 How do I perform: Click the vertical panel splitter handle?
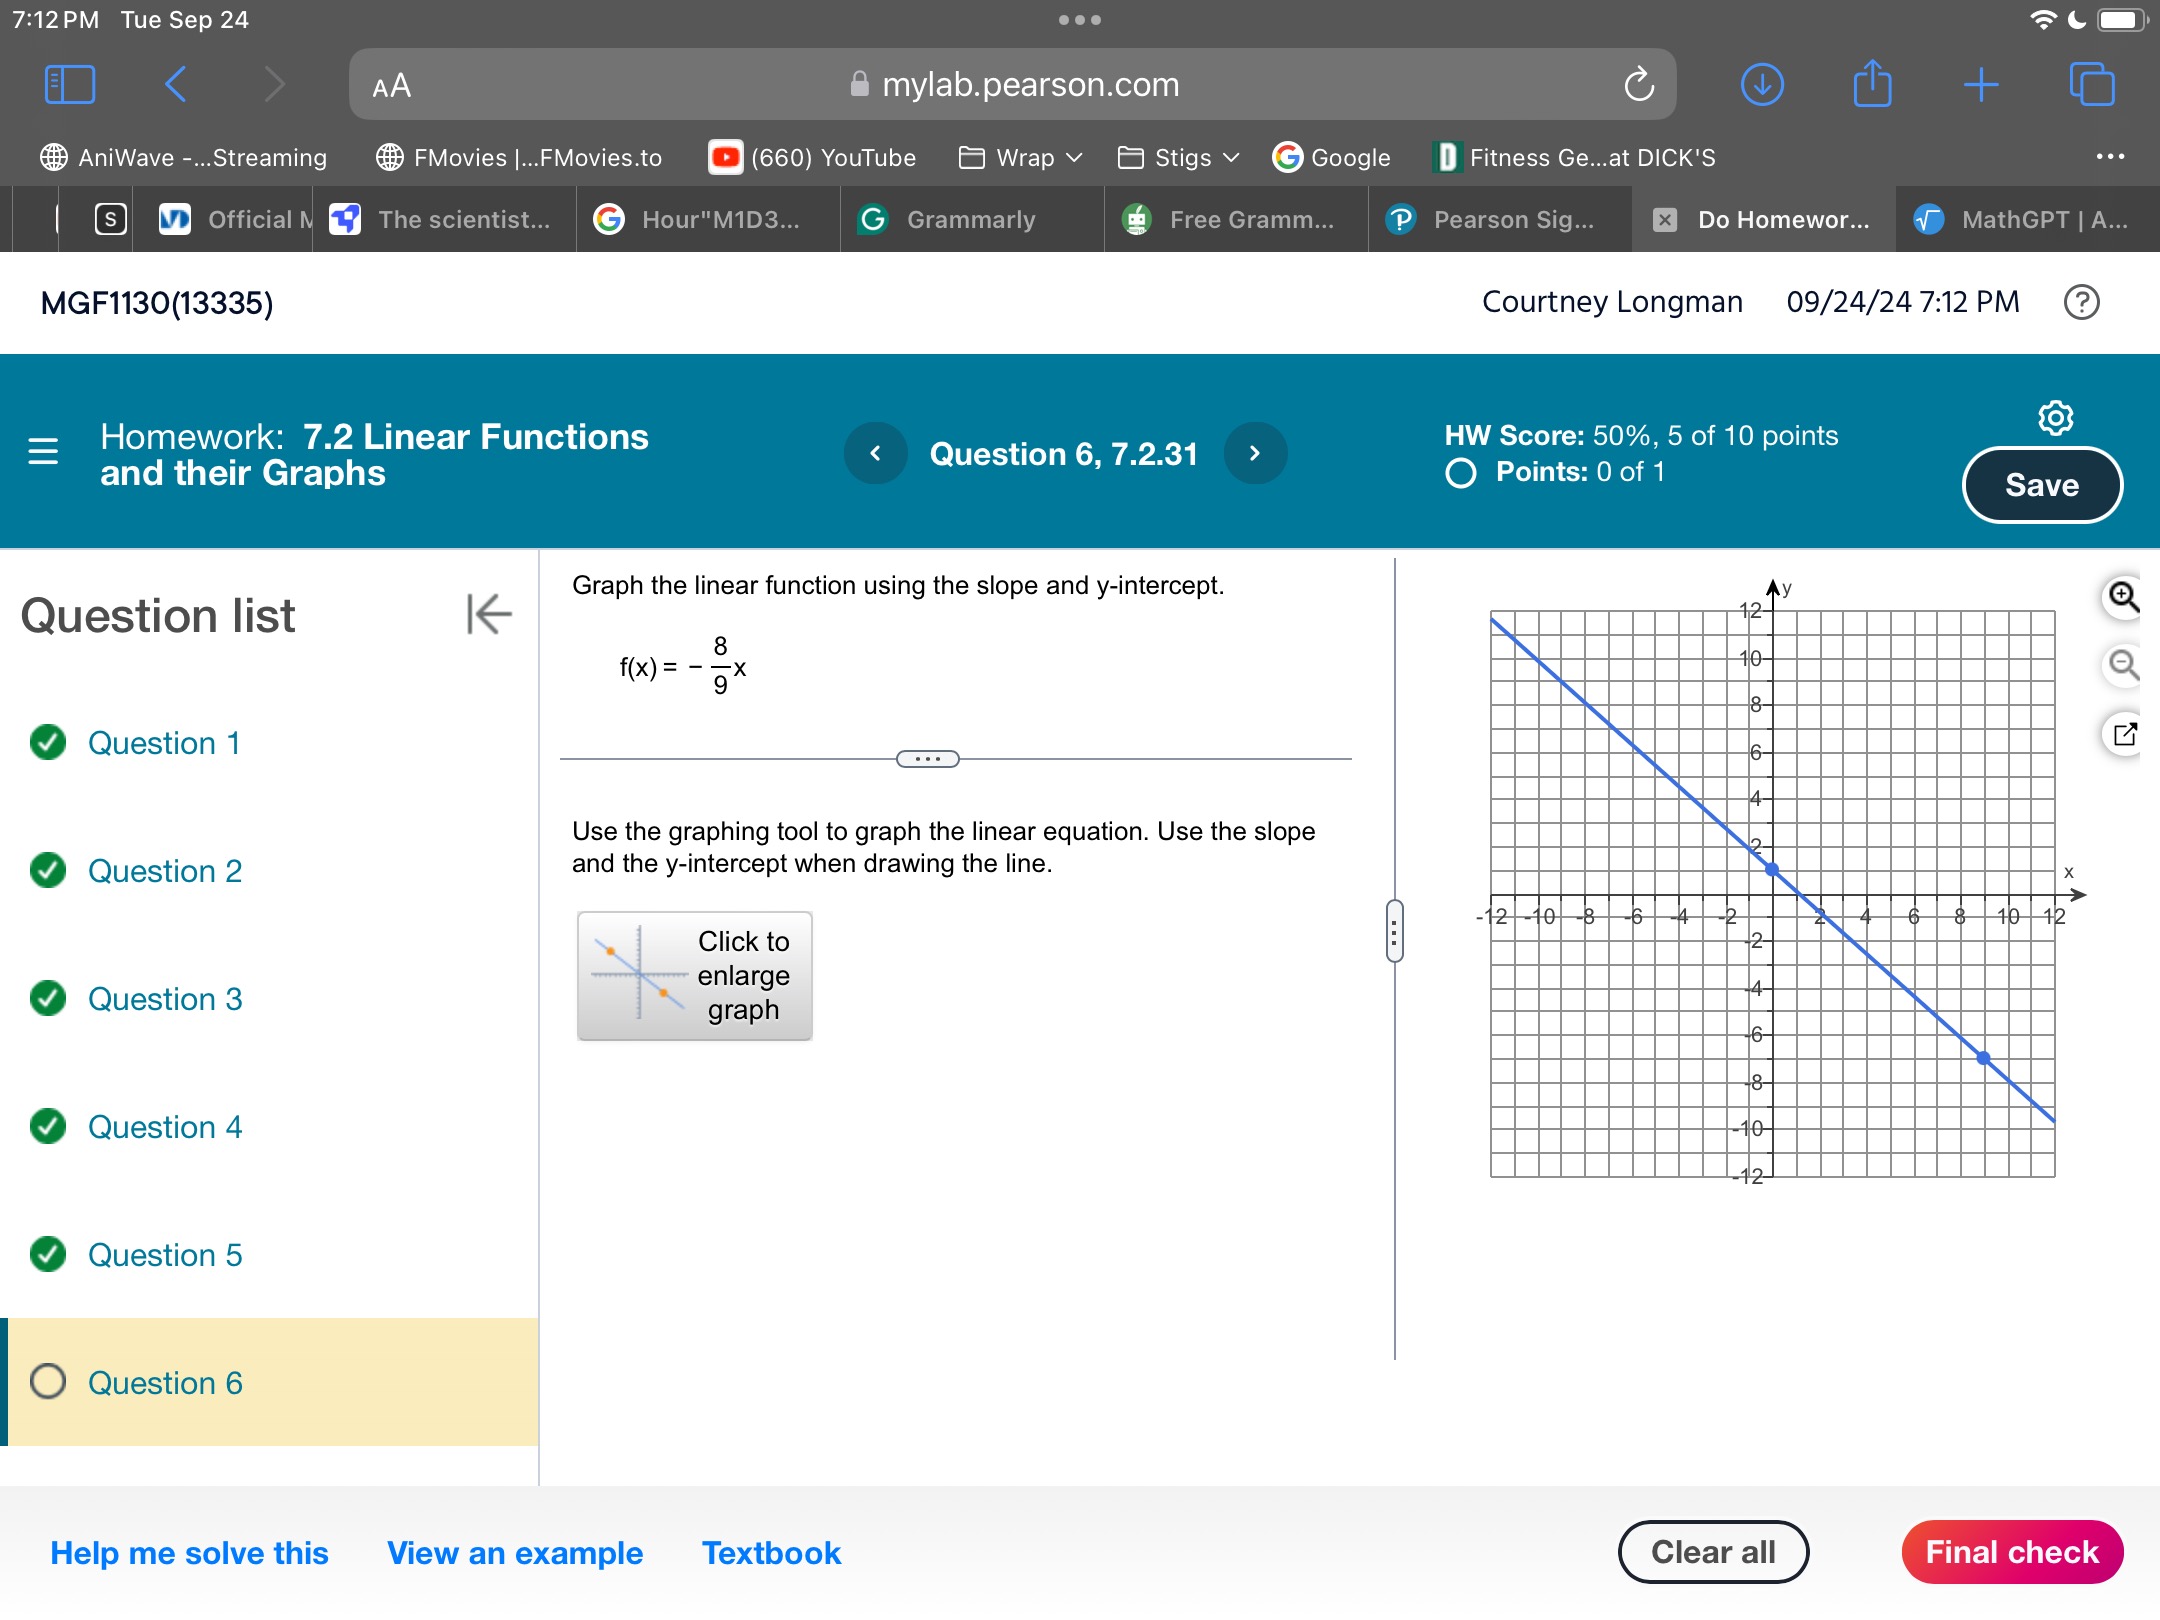click(1394, 931)
